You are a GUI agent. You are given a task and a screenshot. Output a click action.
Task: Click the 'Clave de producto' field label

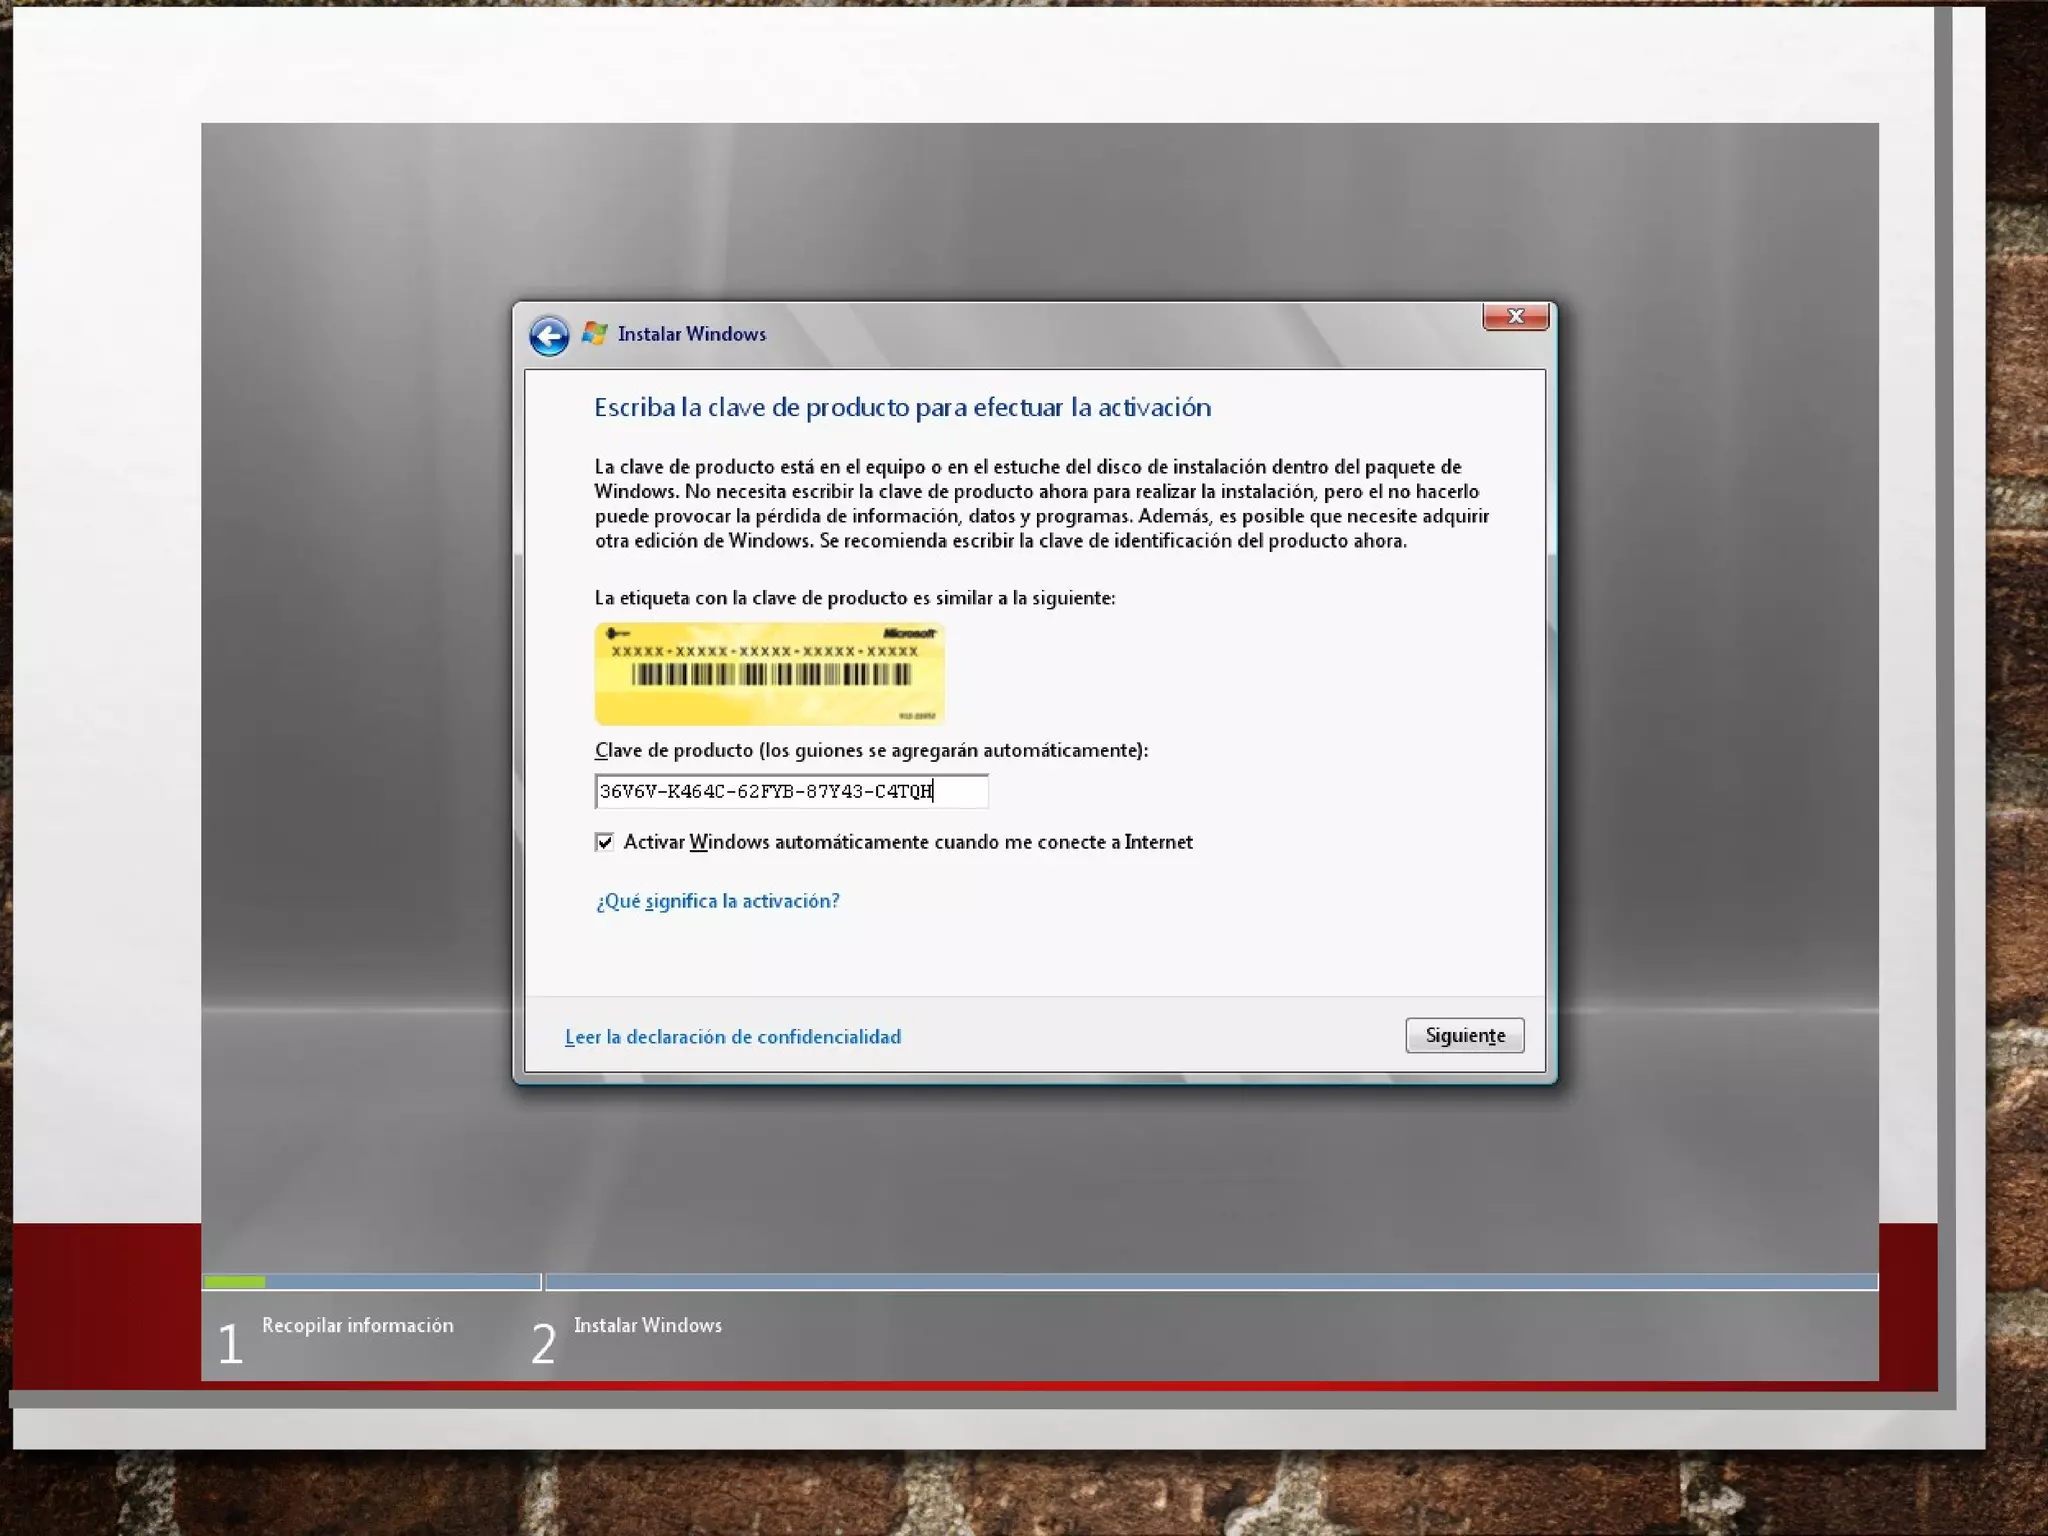(x=870, y=750)
